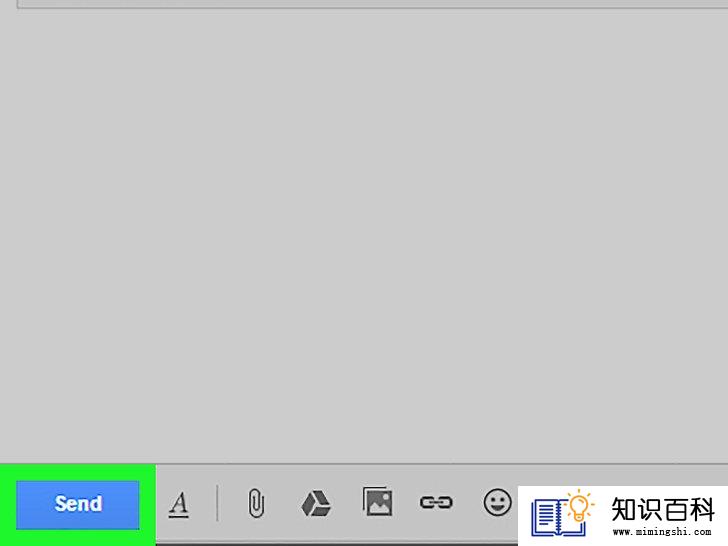Click the toolbar gap between link and emoji icons
Viewport: 728px width, 546px height.
click(468, 503)
